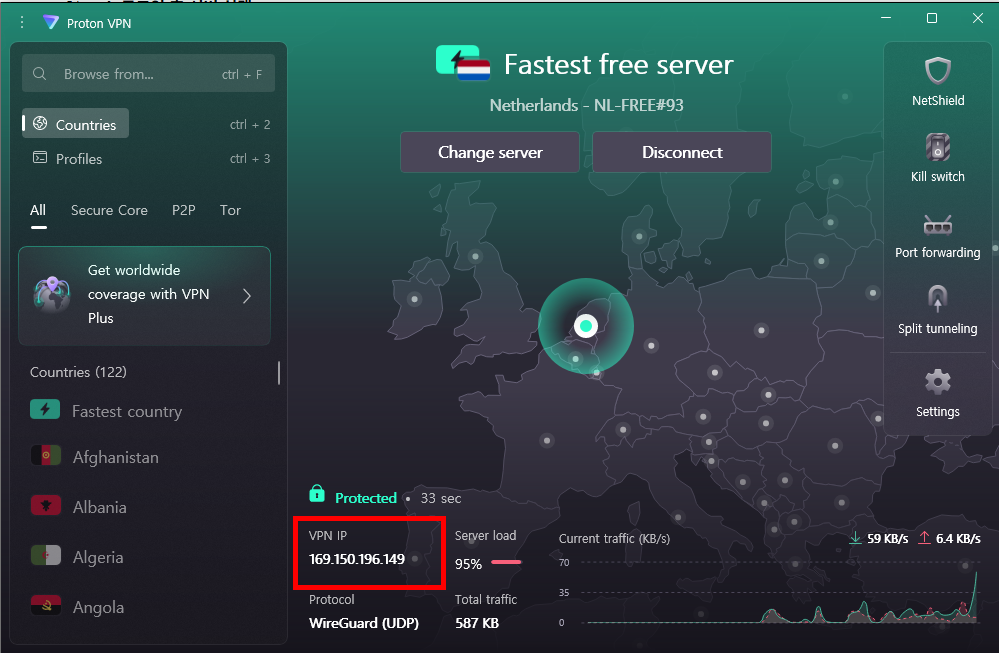Maximize the Proton VPN window
Image resolution: width=999 pixels, height=653 pixels.
(931, 18)
